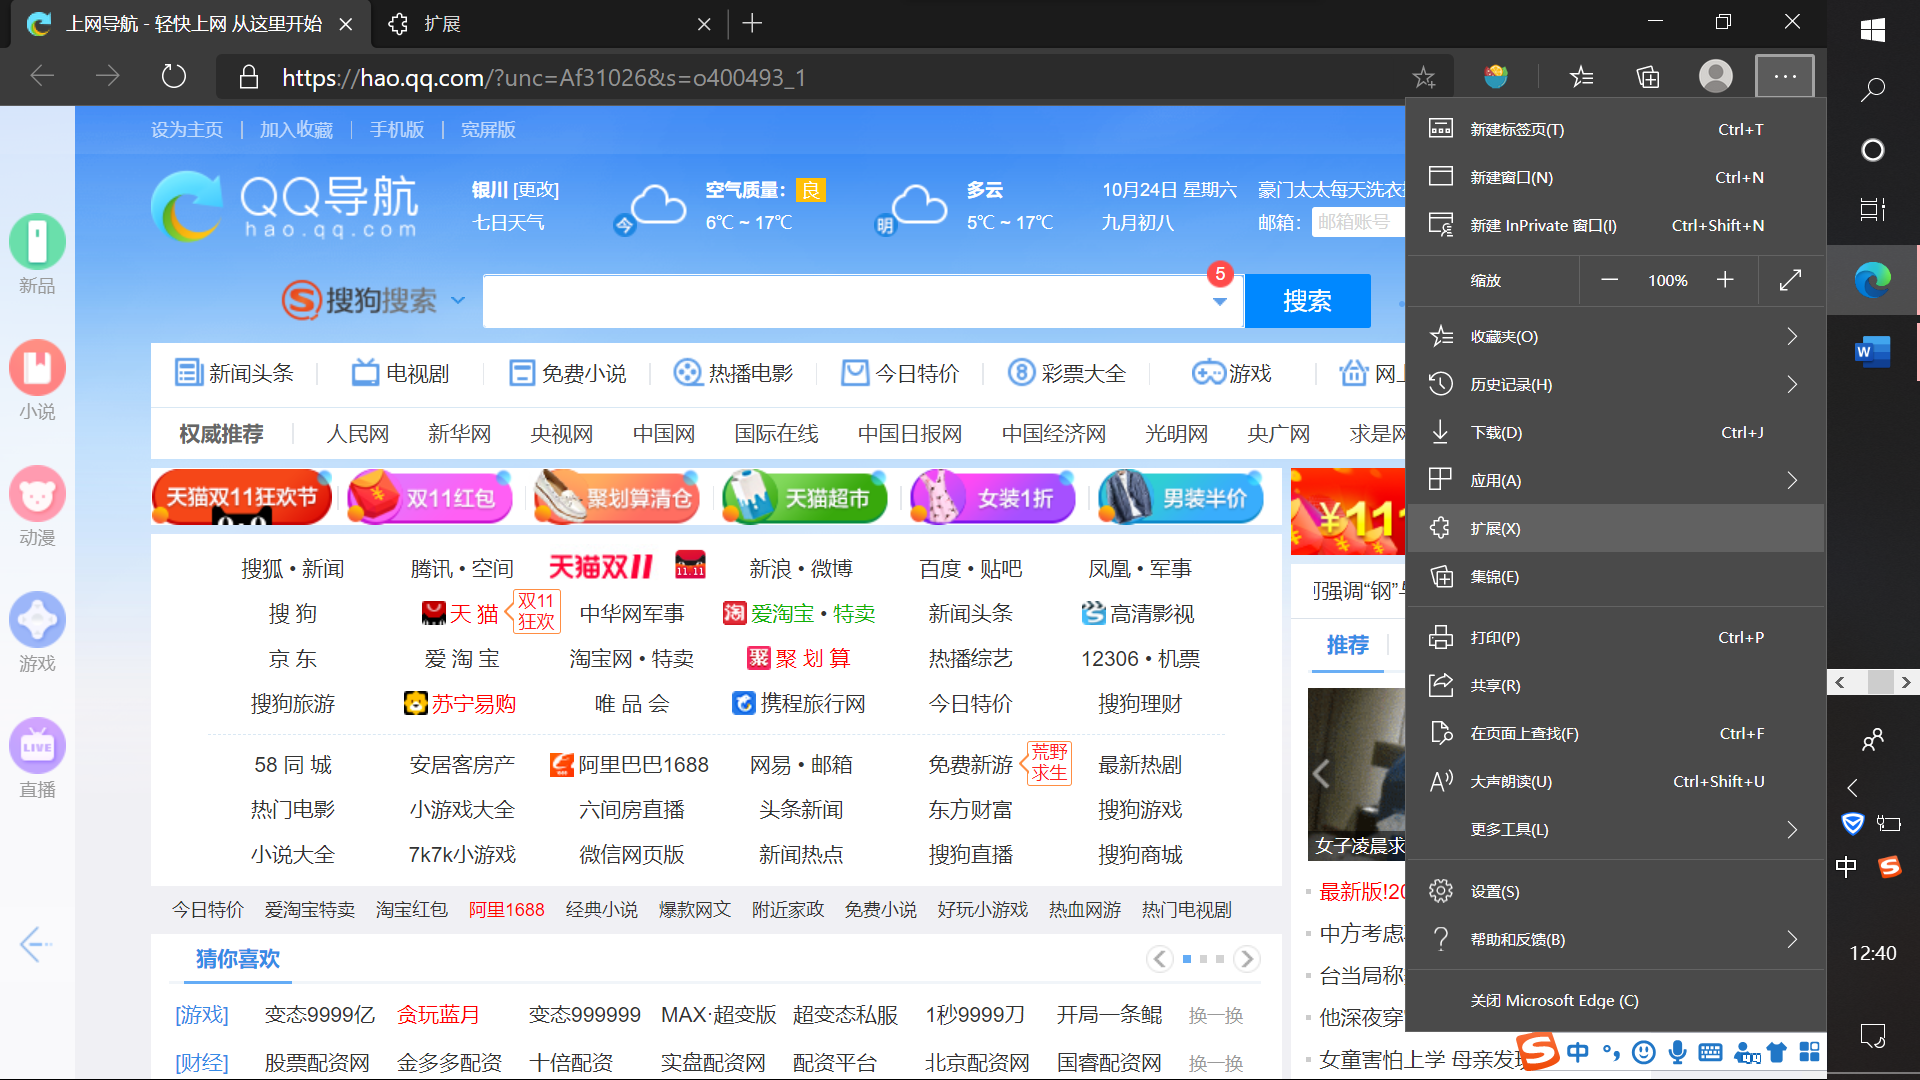This screenshot has height=1080, width=1920.
Task: Open 扩展(X) menu item
Action: tap(1615, 528)
